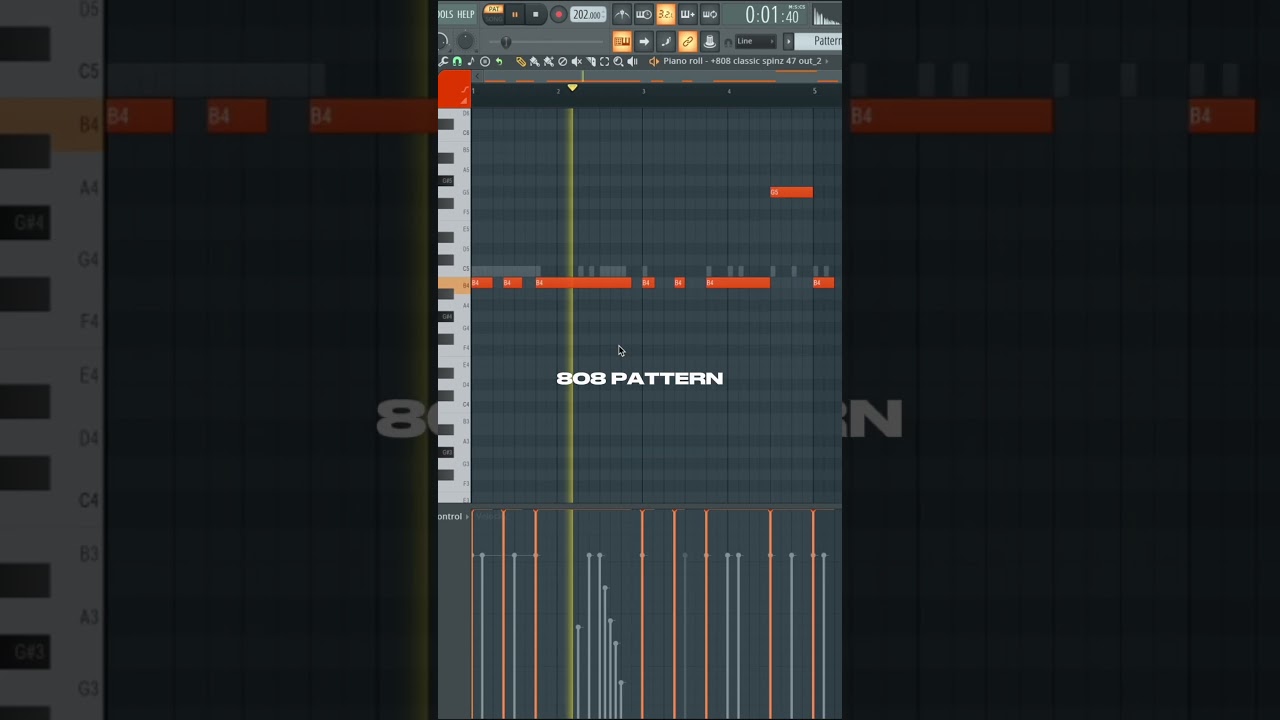Switch to PAT mode
The width and height of the screenshot is (1280, 720).
(x=494, y=9)
